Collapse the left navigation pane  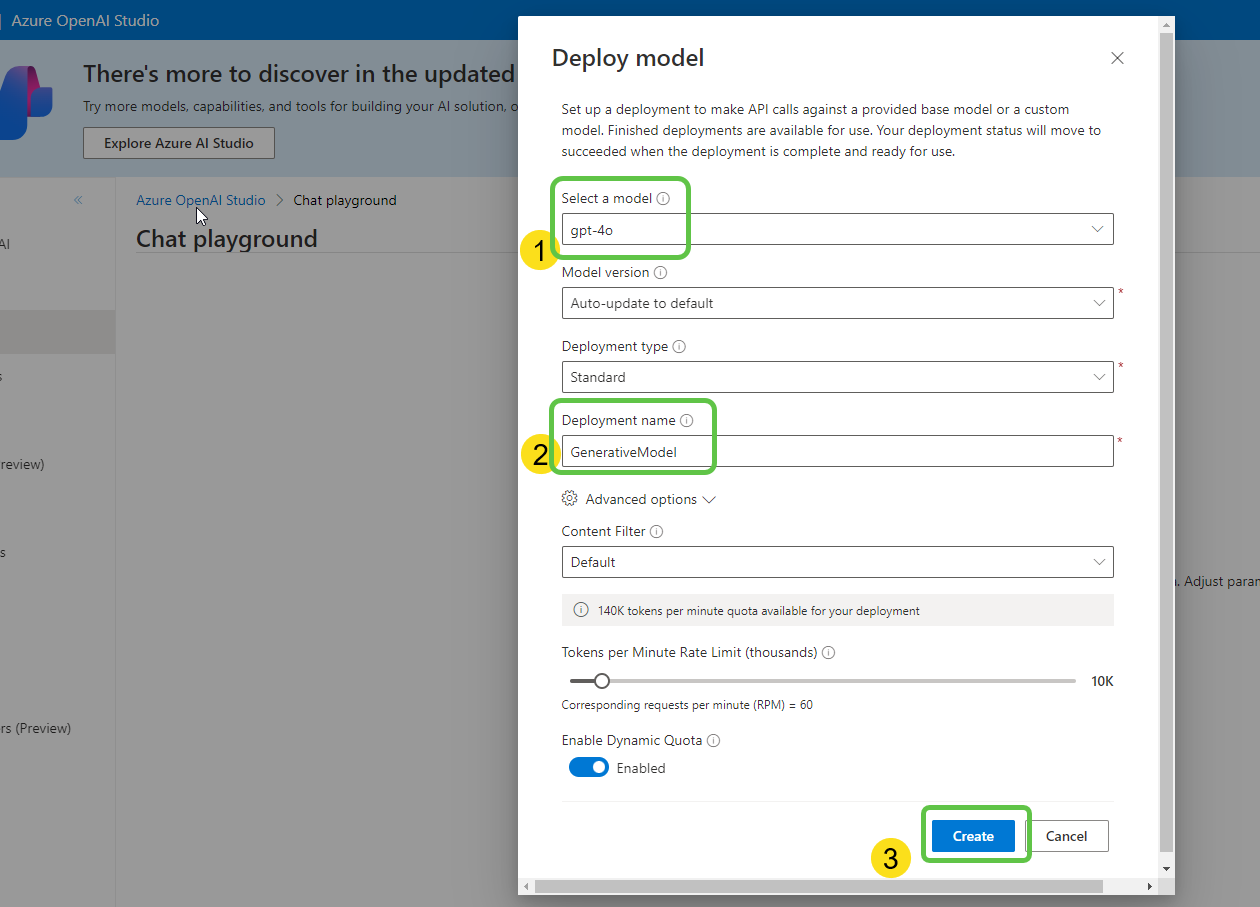tap(77, 199)
